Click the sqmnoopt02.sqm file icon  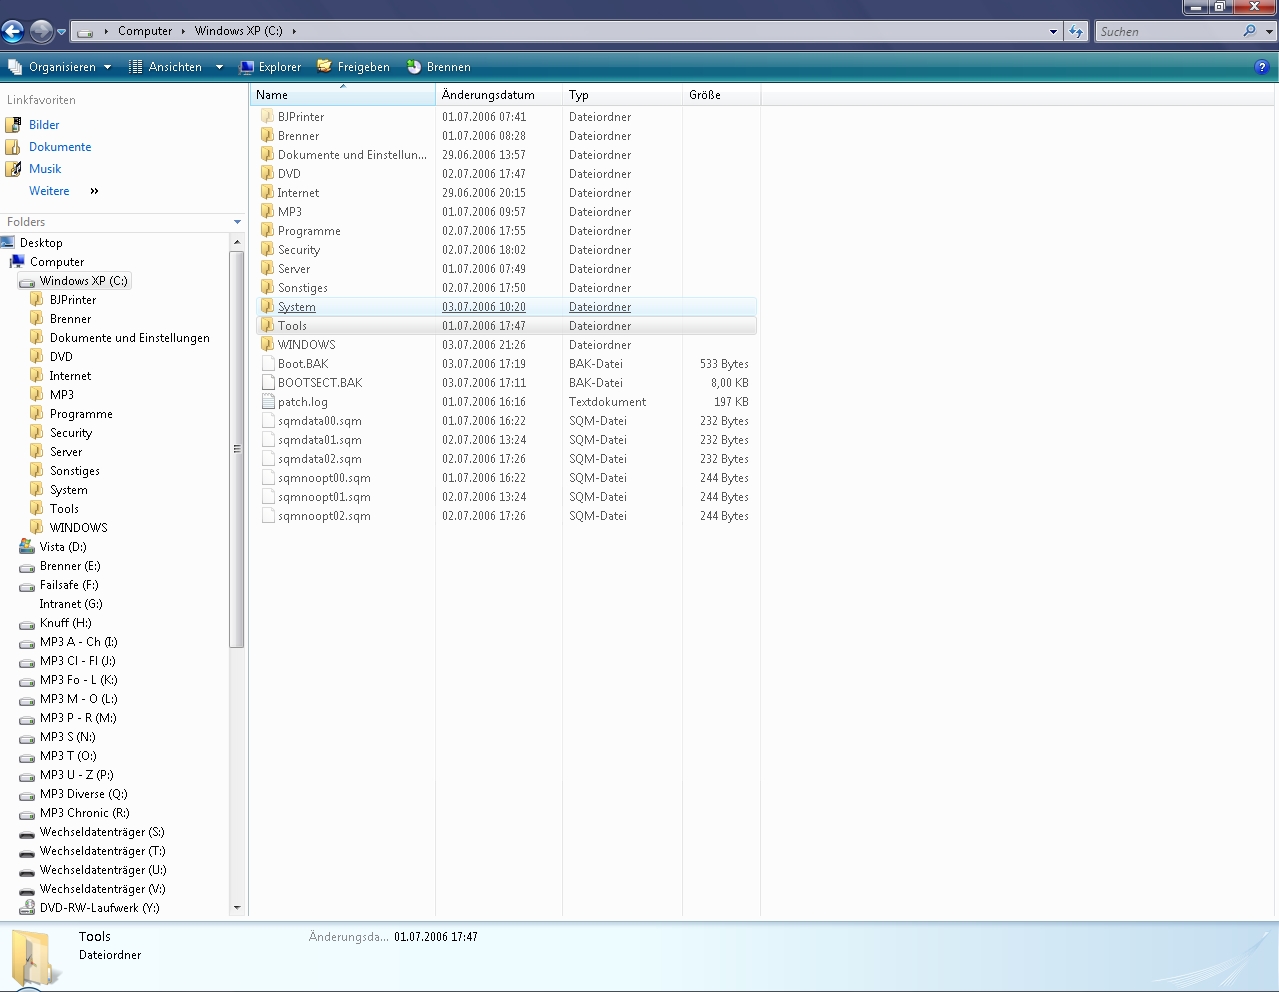268,515
